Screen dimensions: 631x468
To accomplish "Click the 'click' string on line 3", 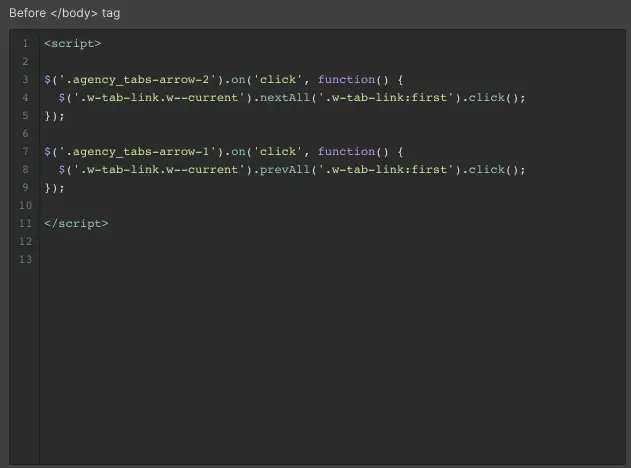I will click(x=278, y=80).
